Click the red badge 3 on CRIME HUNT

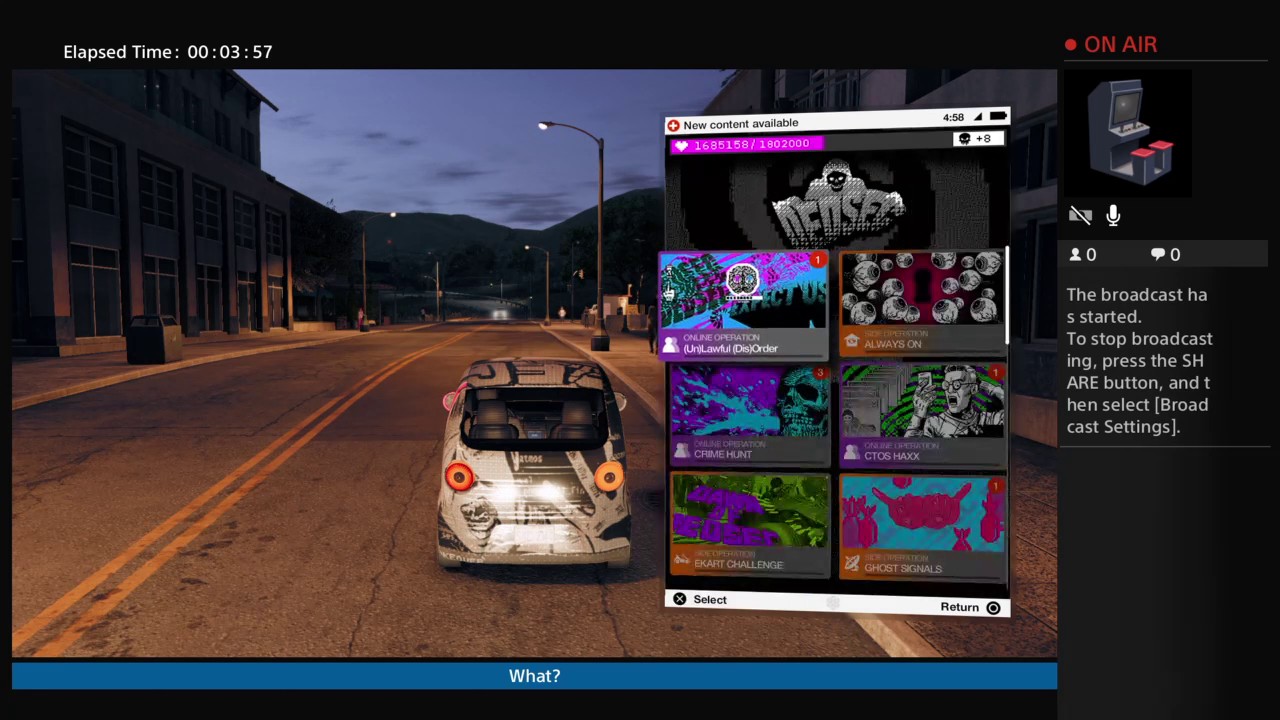pyautogui.click(x=819, y=373)
